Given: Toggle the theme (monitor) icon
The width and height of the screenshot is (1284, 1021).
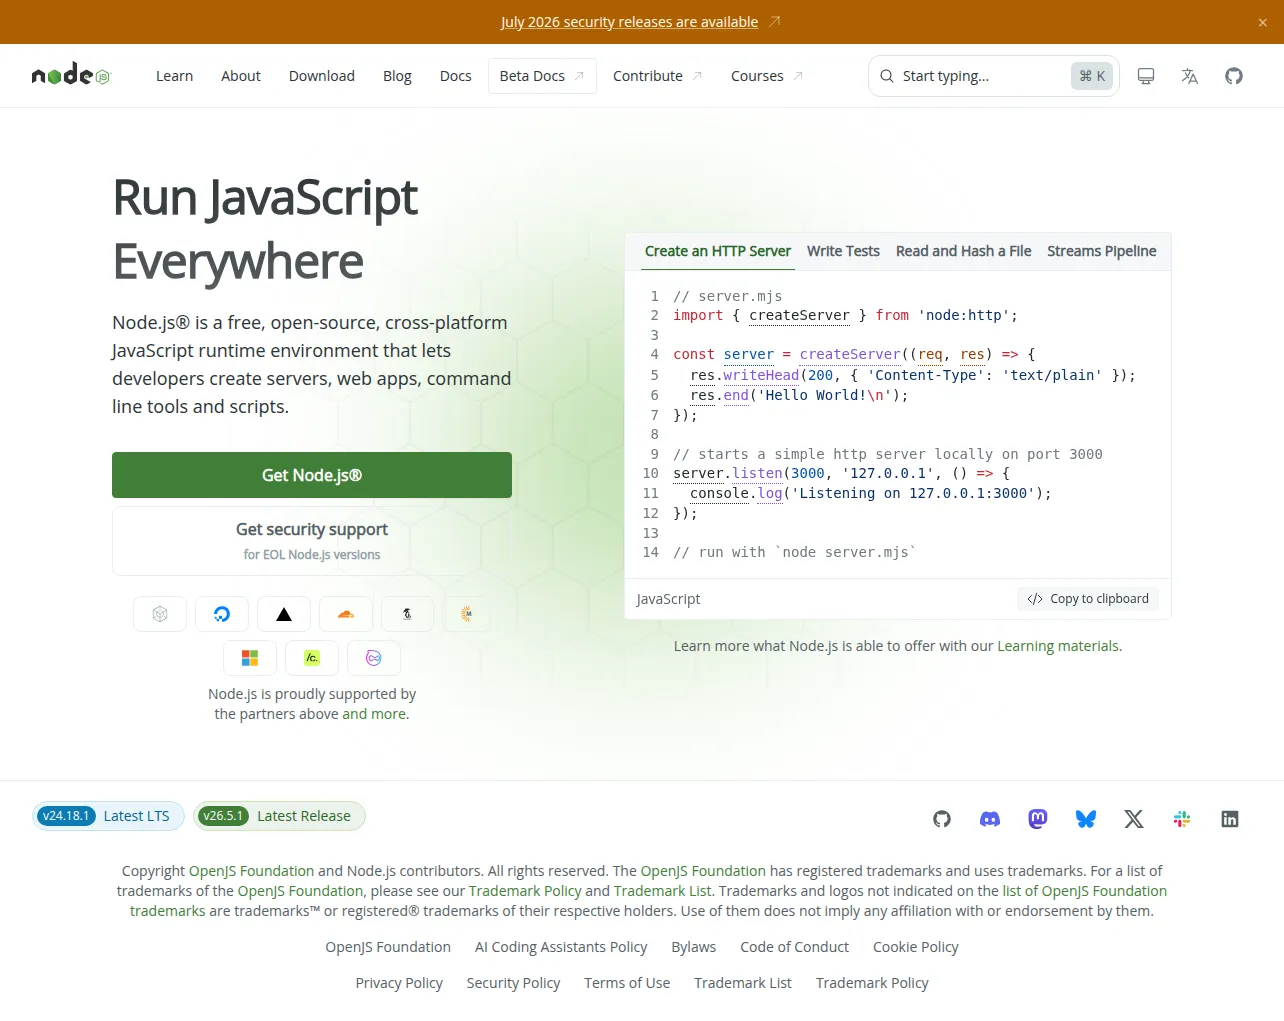Looking at the screenshot, I should [1146, 76].
